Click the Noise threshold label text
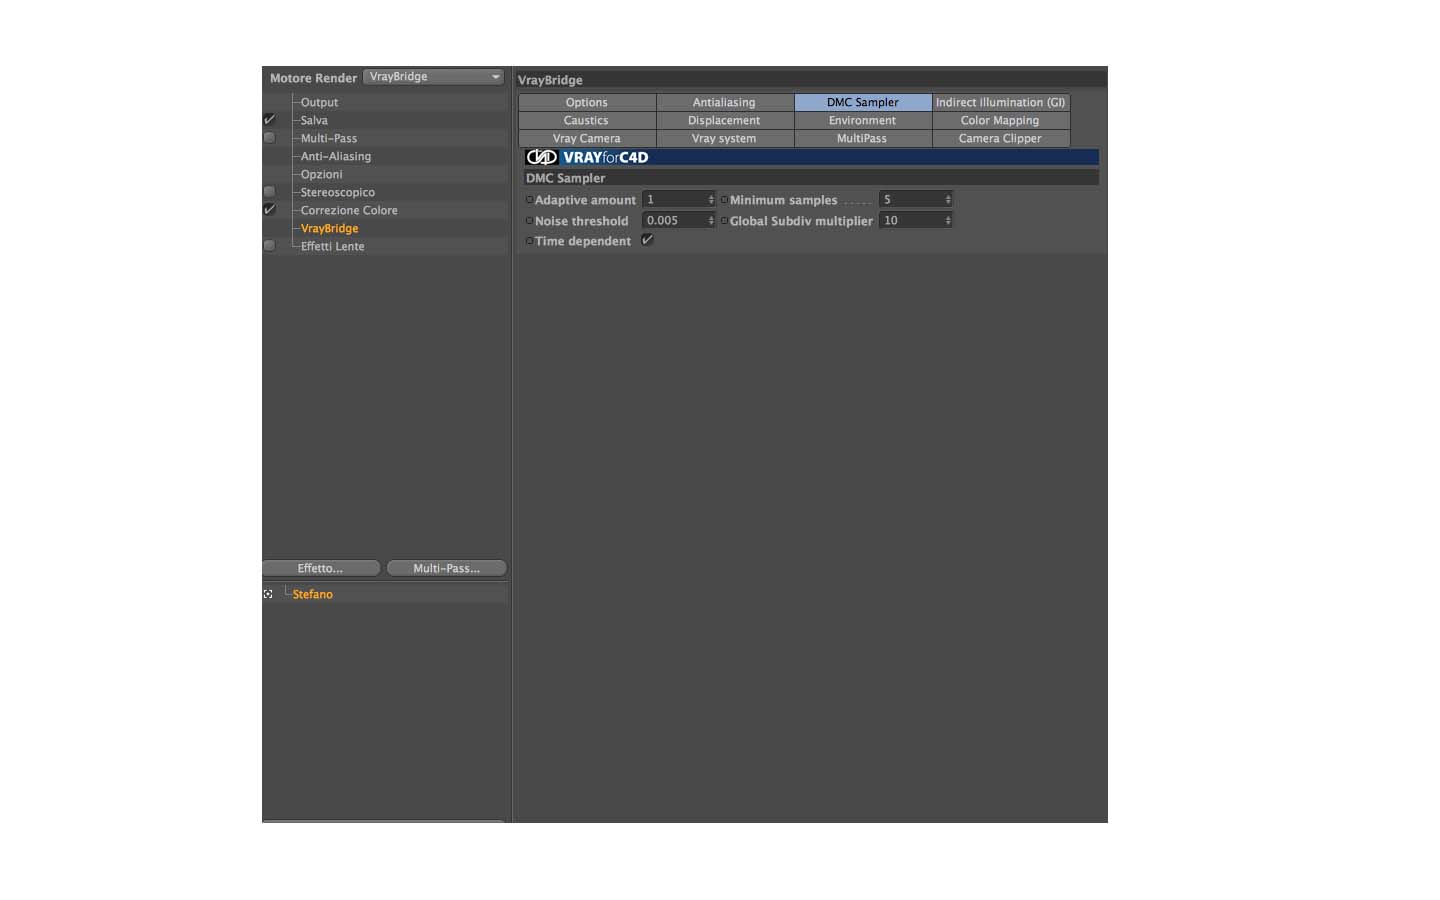The image size is (1440, 900). [x=582, y=221]
